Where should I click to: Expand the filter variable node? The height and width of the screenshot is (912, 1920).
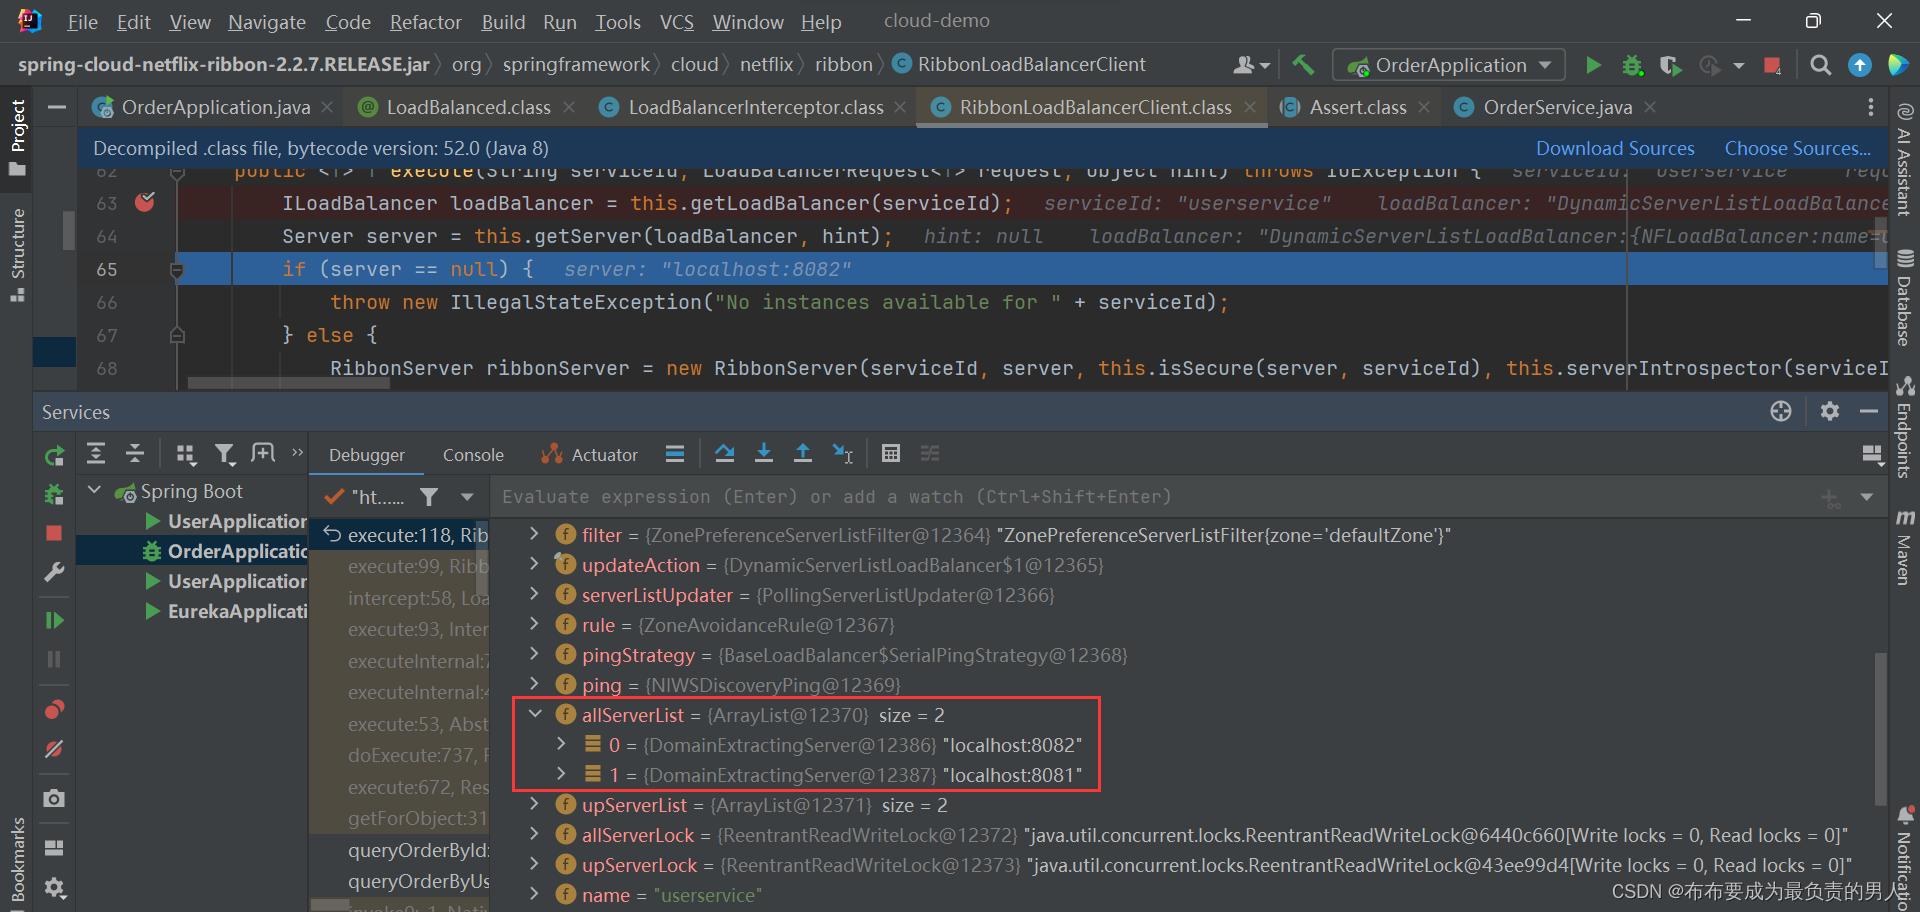[x=535, y=534]
